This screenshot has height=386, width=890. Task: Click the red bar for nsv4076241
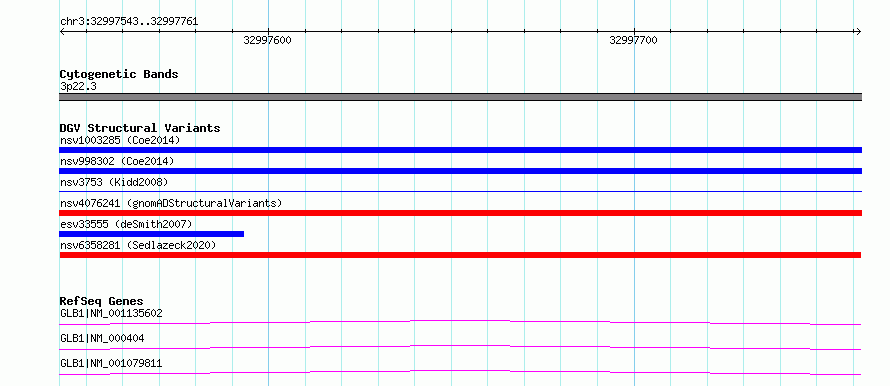pyautogui.click(x=460, y=213)
